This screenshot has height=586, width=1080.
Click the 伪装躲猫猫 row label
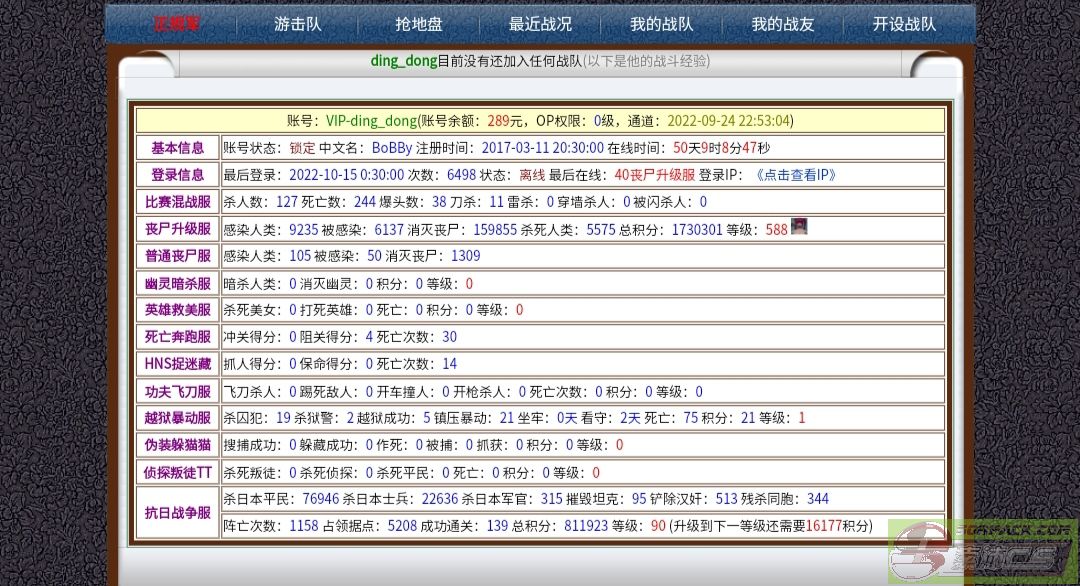click(178, 445)
